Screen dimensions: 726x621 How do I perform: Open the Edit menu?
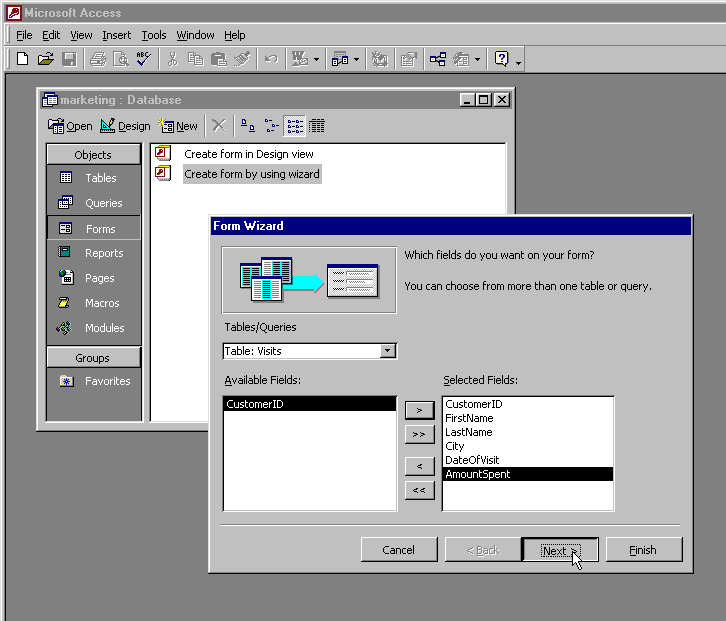tap(51, 35)
